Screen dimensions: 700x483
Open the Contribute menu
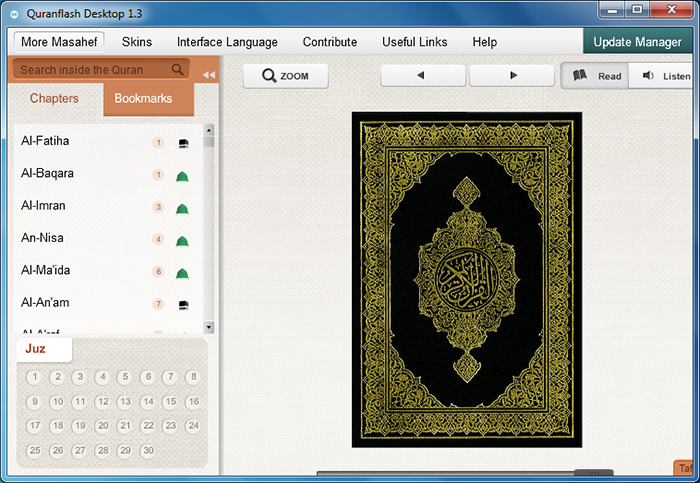330,42
